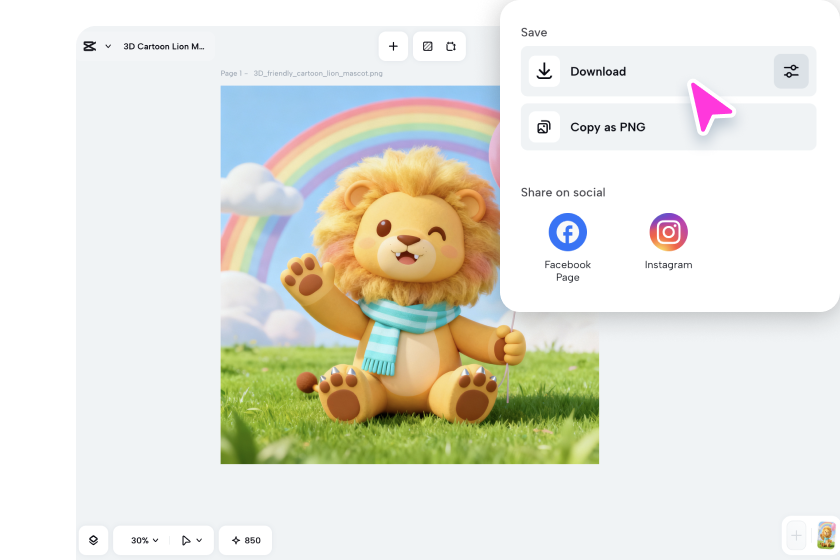The image size is (840, 560).
Task: Open download settings sliders icon
Action: pos(791,71)
